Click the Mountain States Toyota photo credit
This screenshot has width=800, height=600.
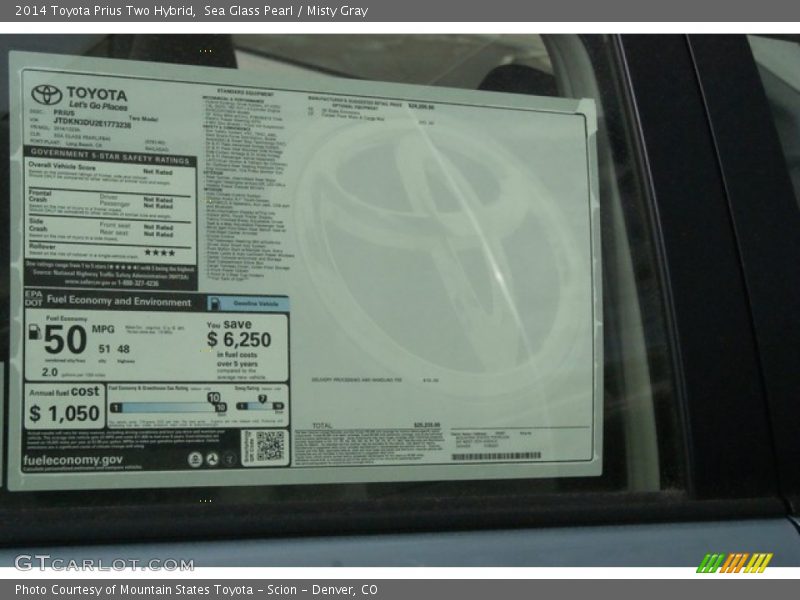click(x=196, y=590)
